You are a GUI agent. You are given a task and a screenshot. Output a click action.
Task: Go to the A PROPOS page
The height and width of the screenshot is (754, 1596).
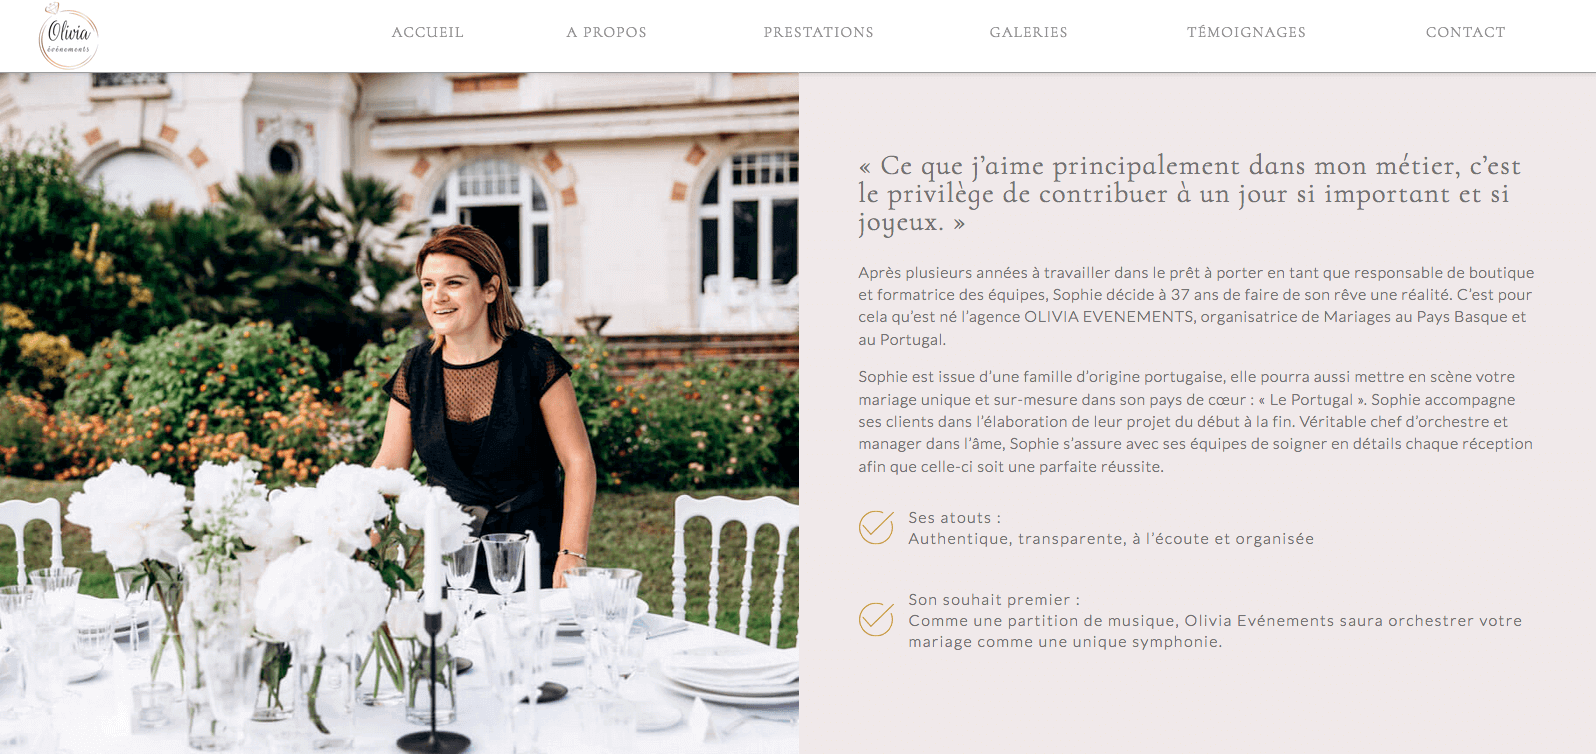(606, 32)
